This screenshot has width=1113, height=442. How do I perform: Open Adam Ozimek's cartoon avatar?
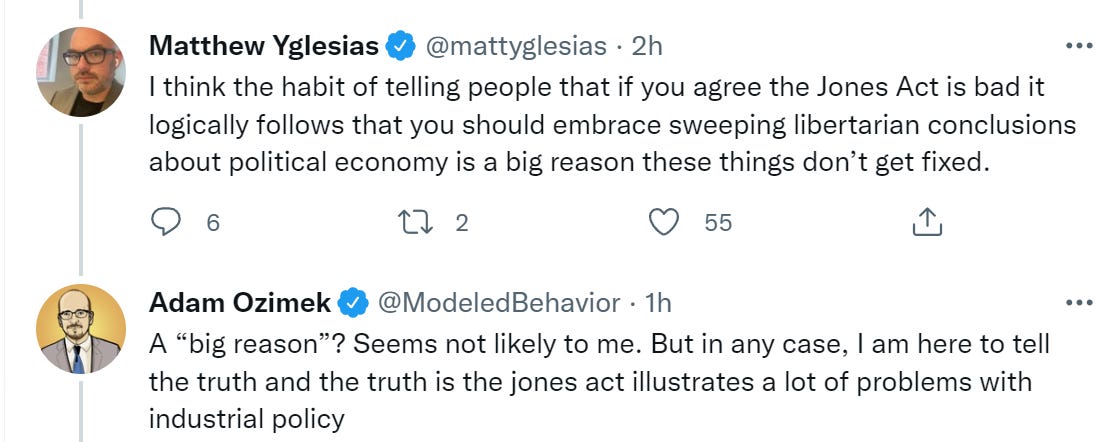click(x=81, y=329)
